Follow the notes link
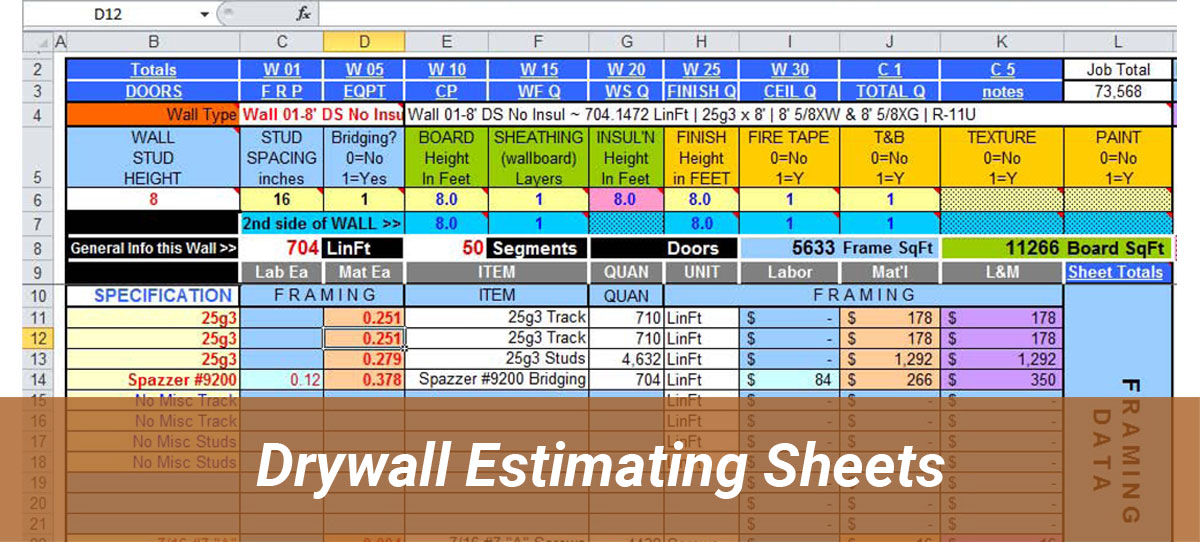The width and height of the screenshot is (1200, 542). [x=1002, y=91]
